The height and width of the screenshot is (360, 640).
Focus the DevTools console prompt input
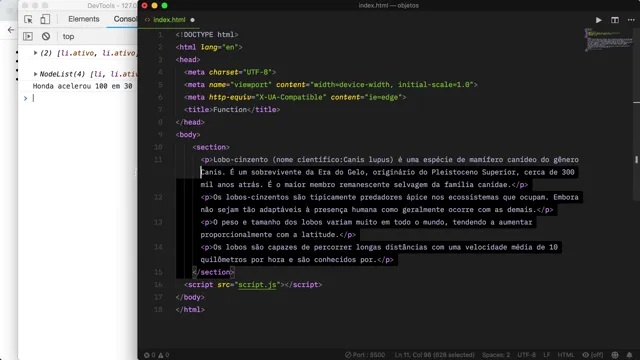(82, 98)
